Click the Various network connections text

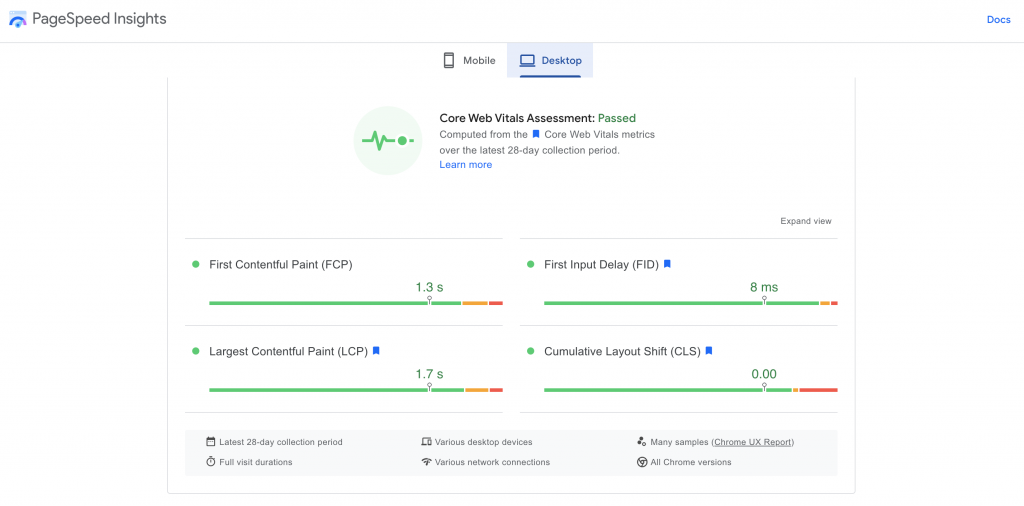point(492,462)
